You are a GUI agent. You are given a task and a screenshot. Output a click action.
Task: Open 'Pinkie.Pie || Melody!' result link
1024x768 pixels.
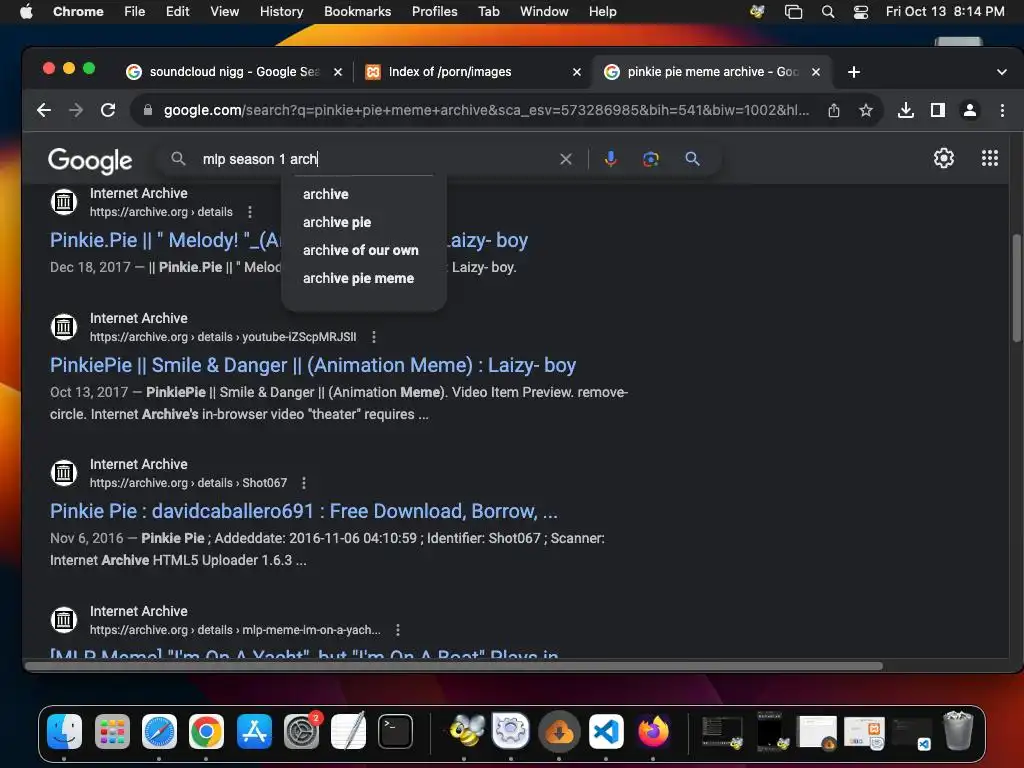(166, 240)
